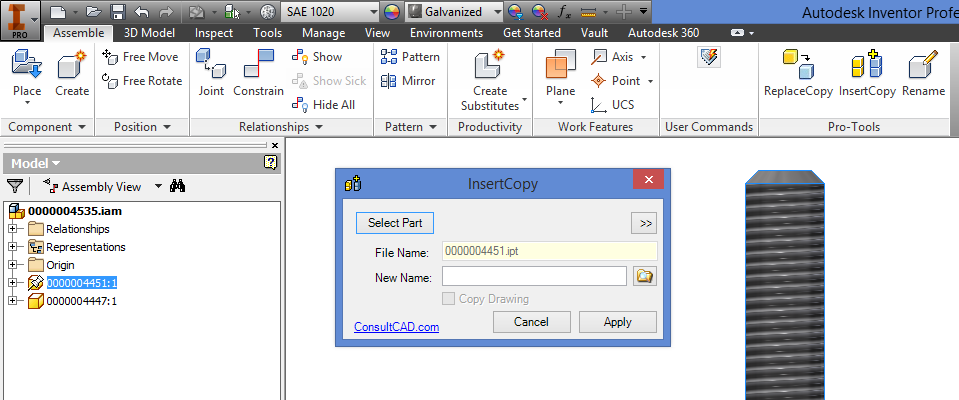Click the Create Substitutes tool
Image resolution: width=959 pixels, height=400 pixels.
490,81
